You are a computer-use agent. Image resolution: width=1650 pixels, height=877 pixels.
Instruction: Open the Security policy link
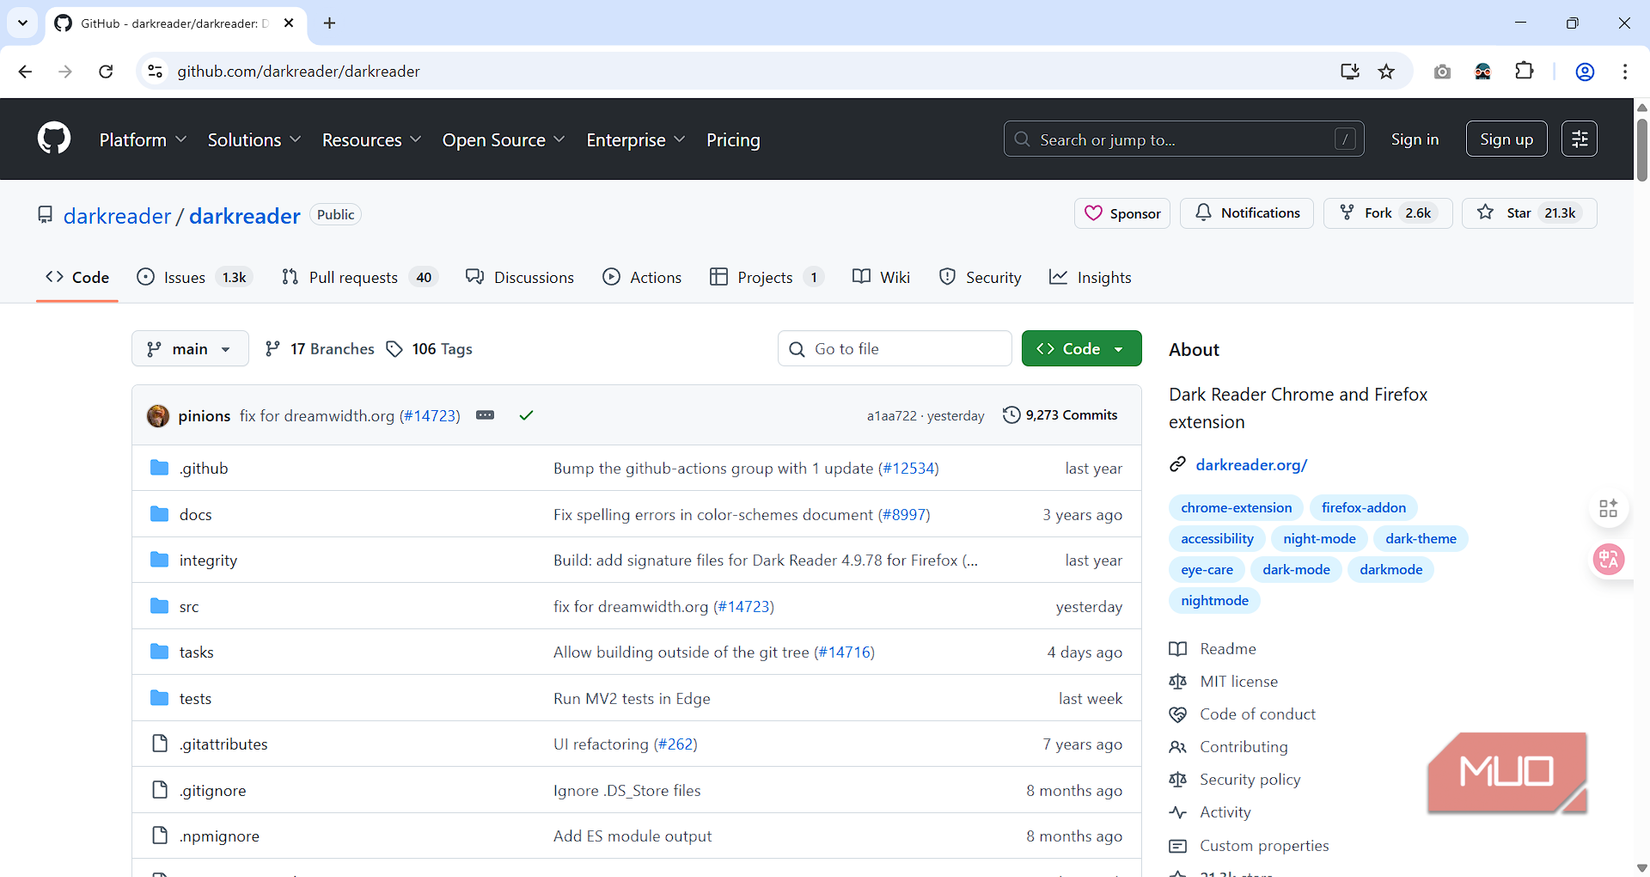(x=1250, y=780)
